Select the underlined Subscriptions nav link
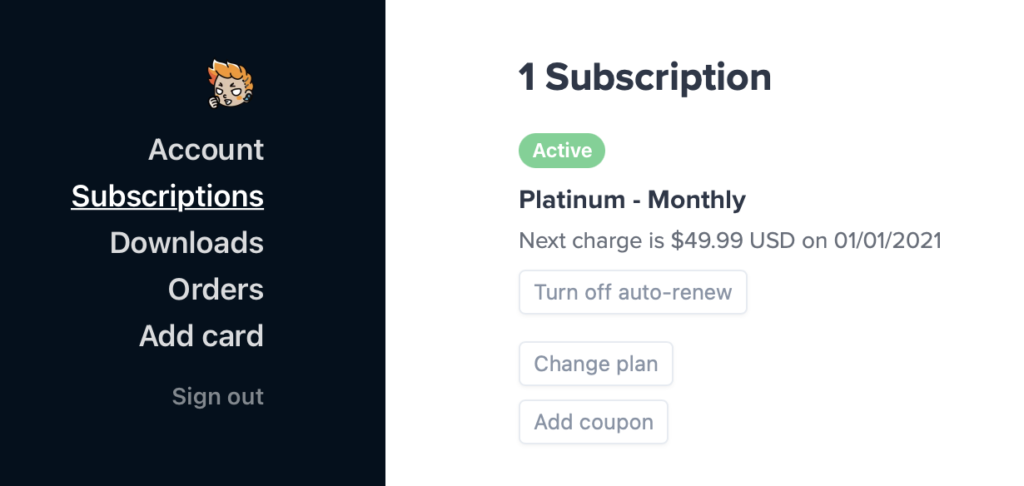This screenshot has width=1024, height=486. click(167, 196)
